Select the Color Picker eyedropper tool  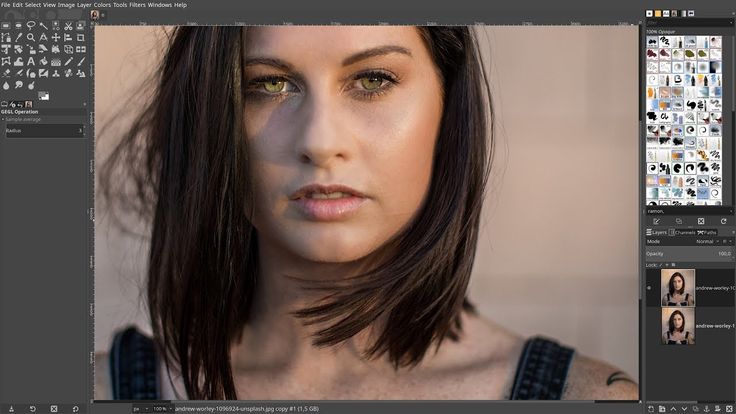pyautogui.click(x=18, y=38)
